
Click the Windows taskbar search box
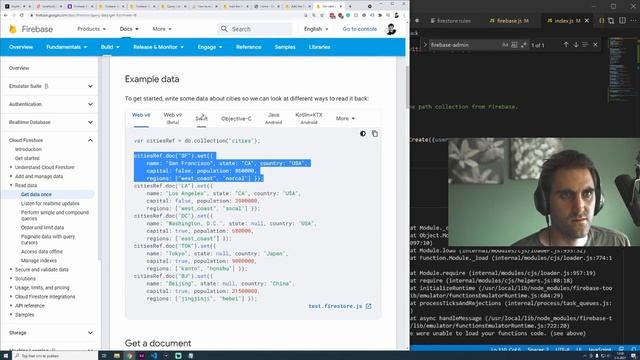pos(55,356)
